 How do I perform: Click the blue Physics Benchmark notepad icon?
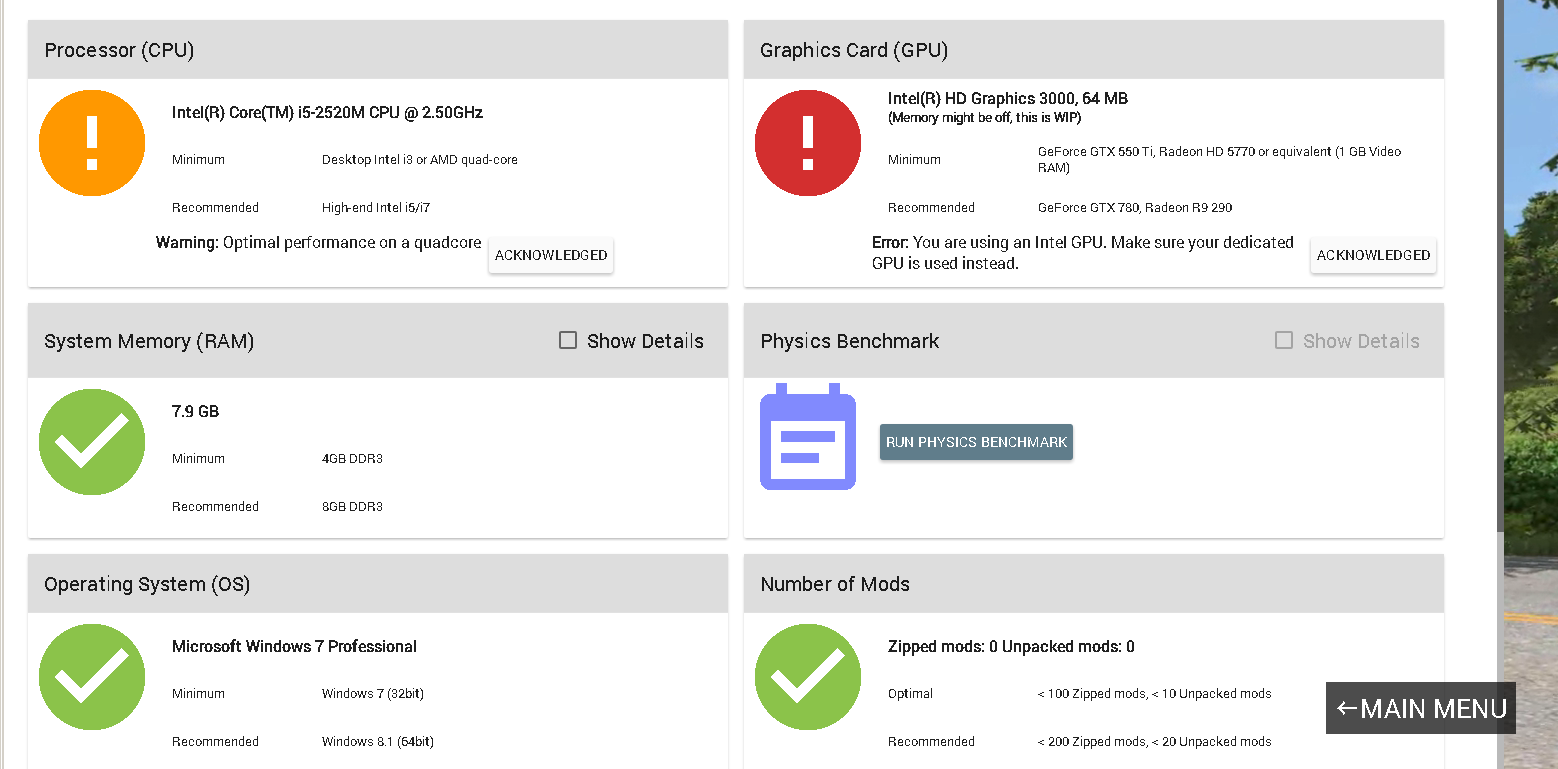click(x=808, y=436)
